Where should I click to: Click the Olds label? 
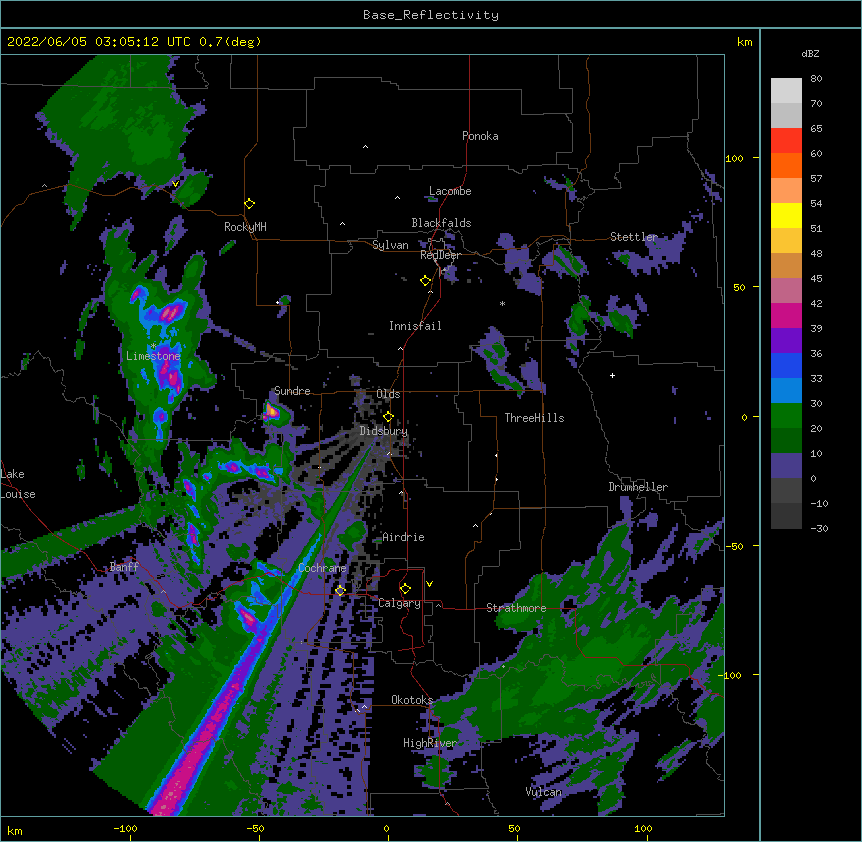click(x=388, y=394)
